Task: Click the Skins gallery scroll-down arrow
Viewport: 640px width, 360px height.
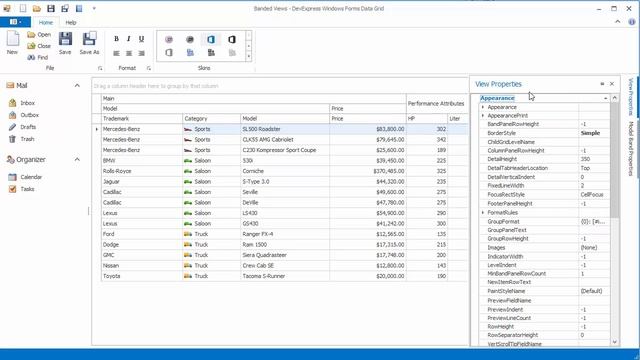Action: point(249,46)
